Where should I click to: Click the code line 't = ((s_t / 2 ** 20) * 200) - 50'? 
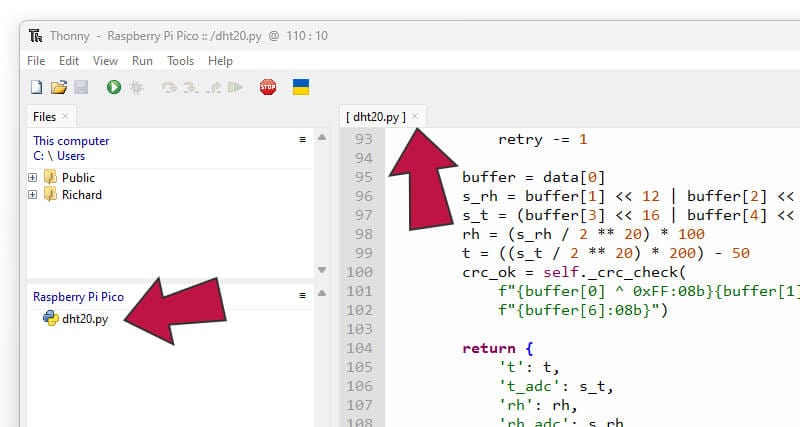point(606,254)
